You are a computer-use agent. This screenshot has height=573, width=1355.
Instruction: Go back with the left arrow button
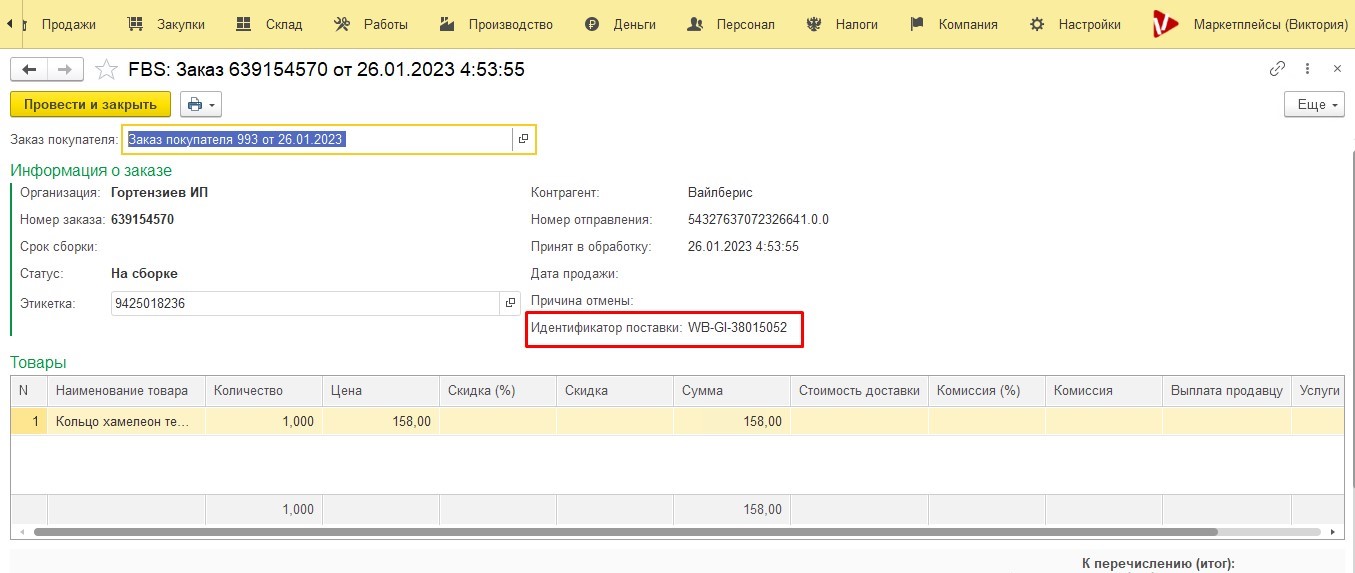coord(29,69)
